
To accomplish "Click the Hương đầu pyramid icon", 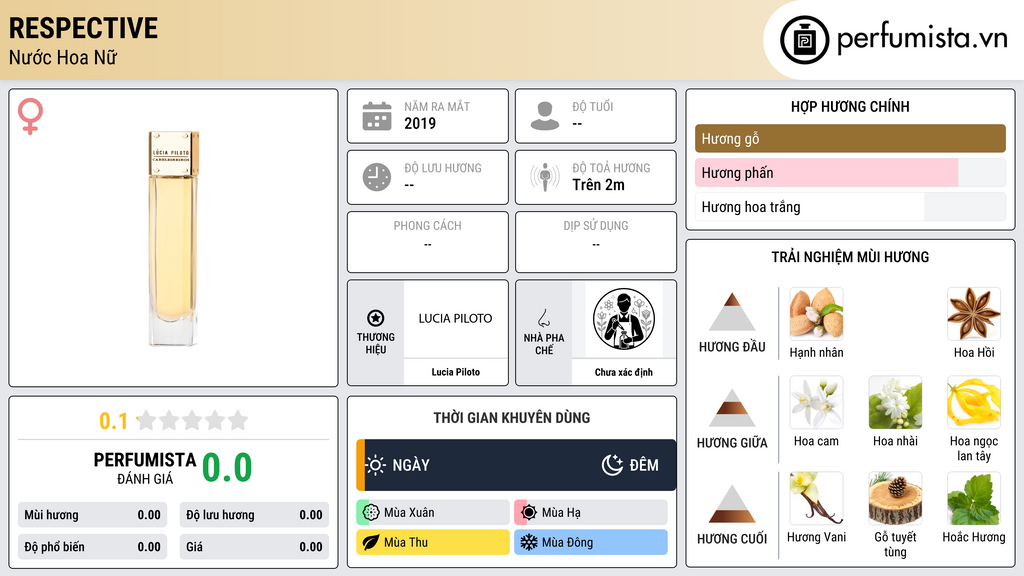I will [x=732, y=312].
